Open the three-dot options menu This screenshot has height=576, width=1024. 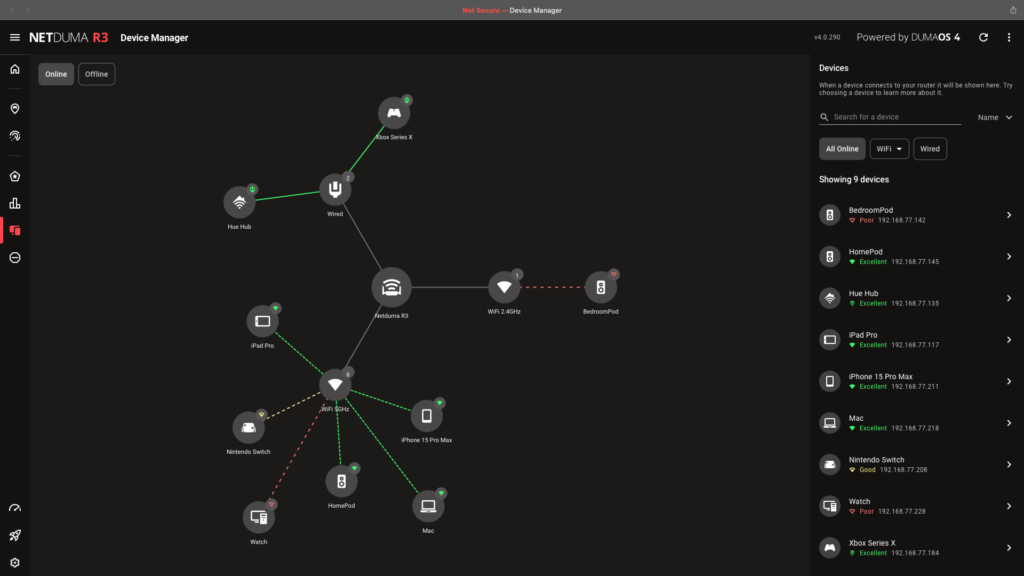[1008, 37]
